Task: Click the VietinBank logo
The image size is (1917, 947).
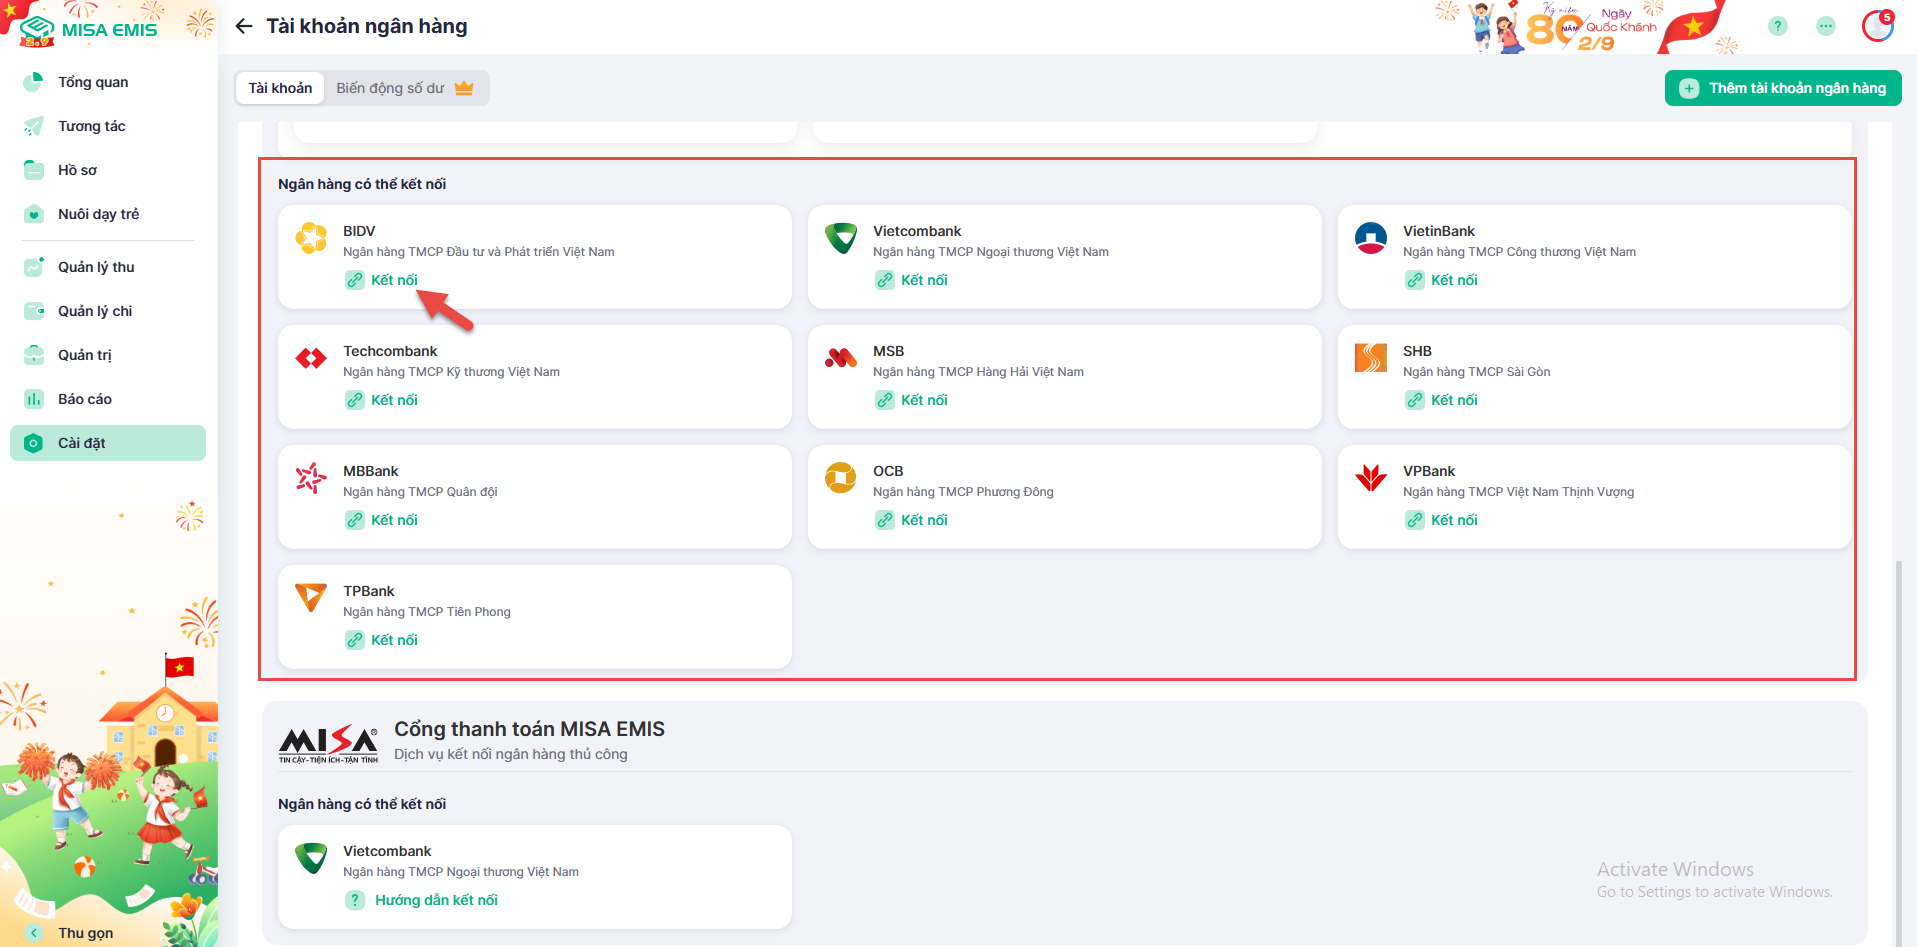Action: pyautogui.click(x=1371, y=238)
